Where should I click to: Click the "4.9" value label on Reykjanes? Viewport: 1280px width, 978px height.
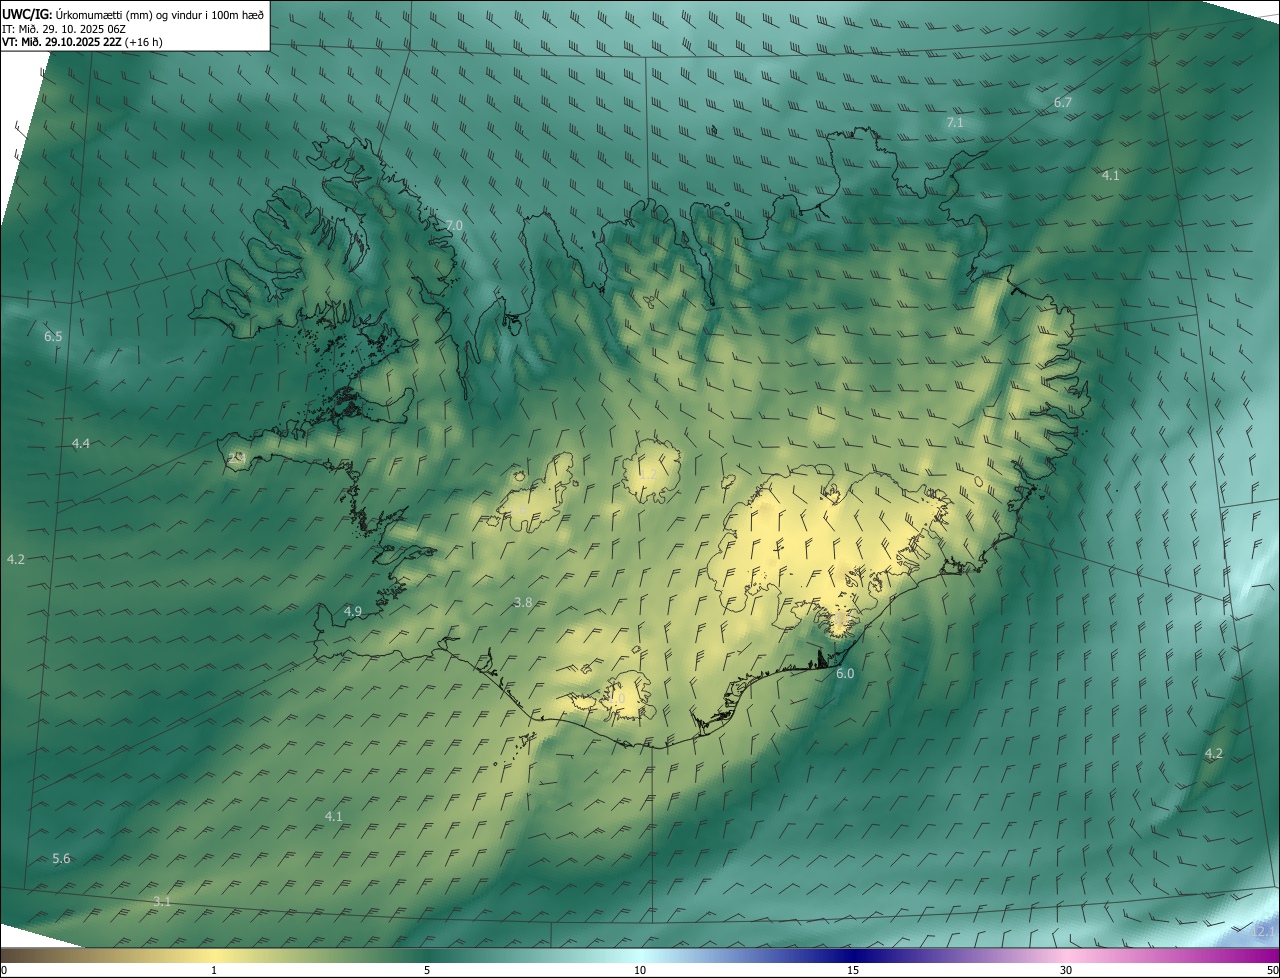click(353, 611)
